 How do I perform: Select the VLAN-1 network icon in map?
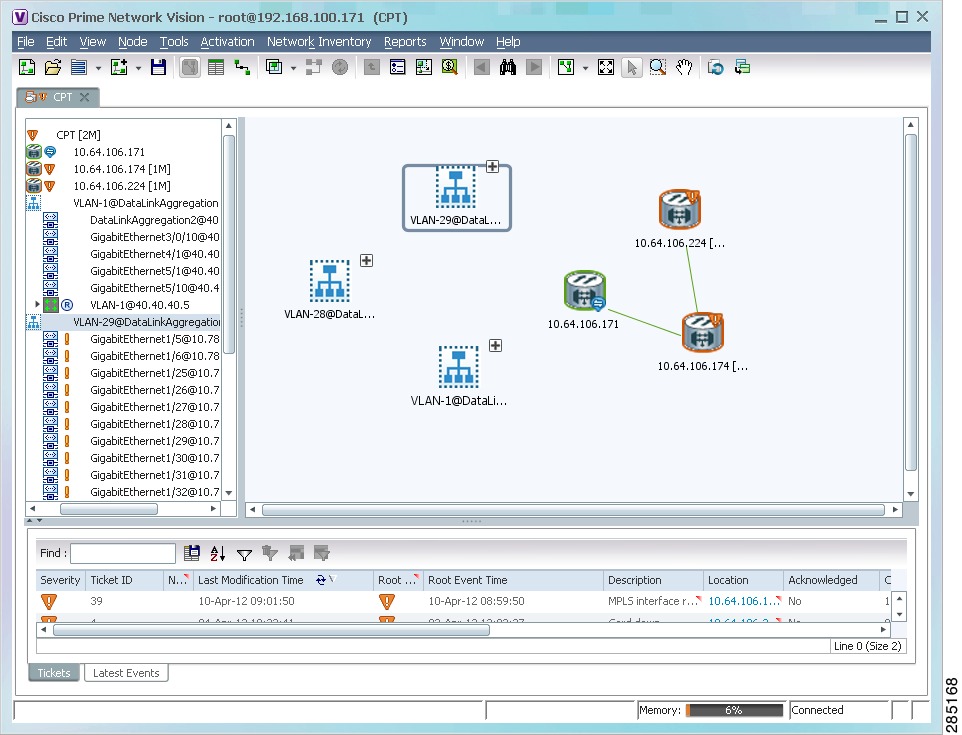(458, 366)
